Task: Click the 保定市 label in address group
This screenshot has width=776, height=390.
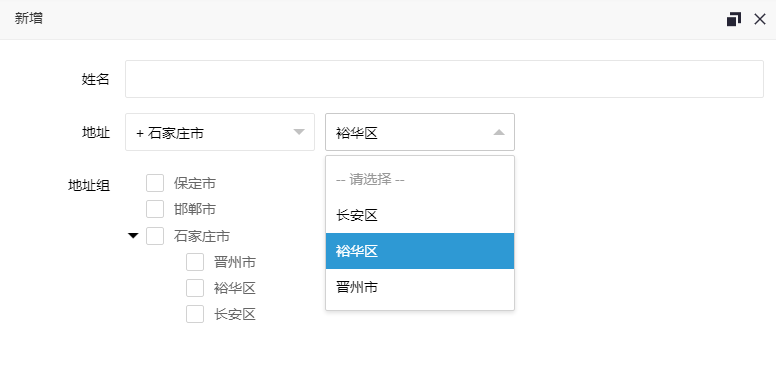Action: tap(194, 183)
